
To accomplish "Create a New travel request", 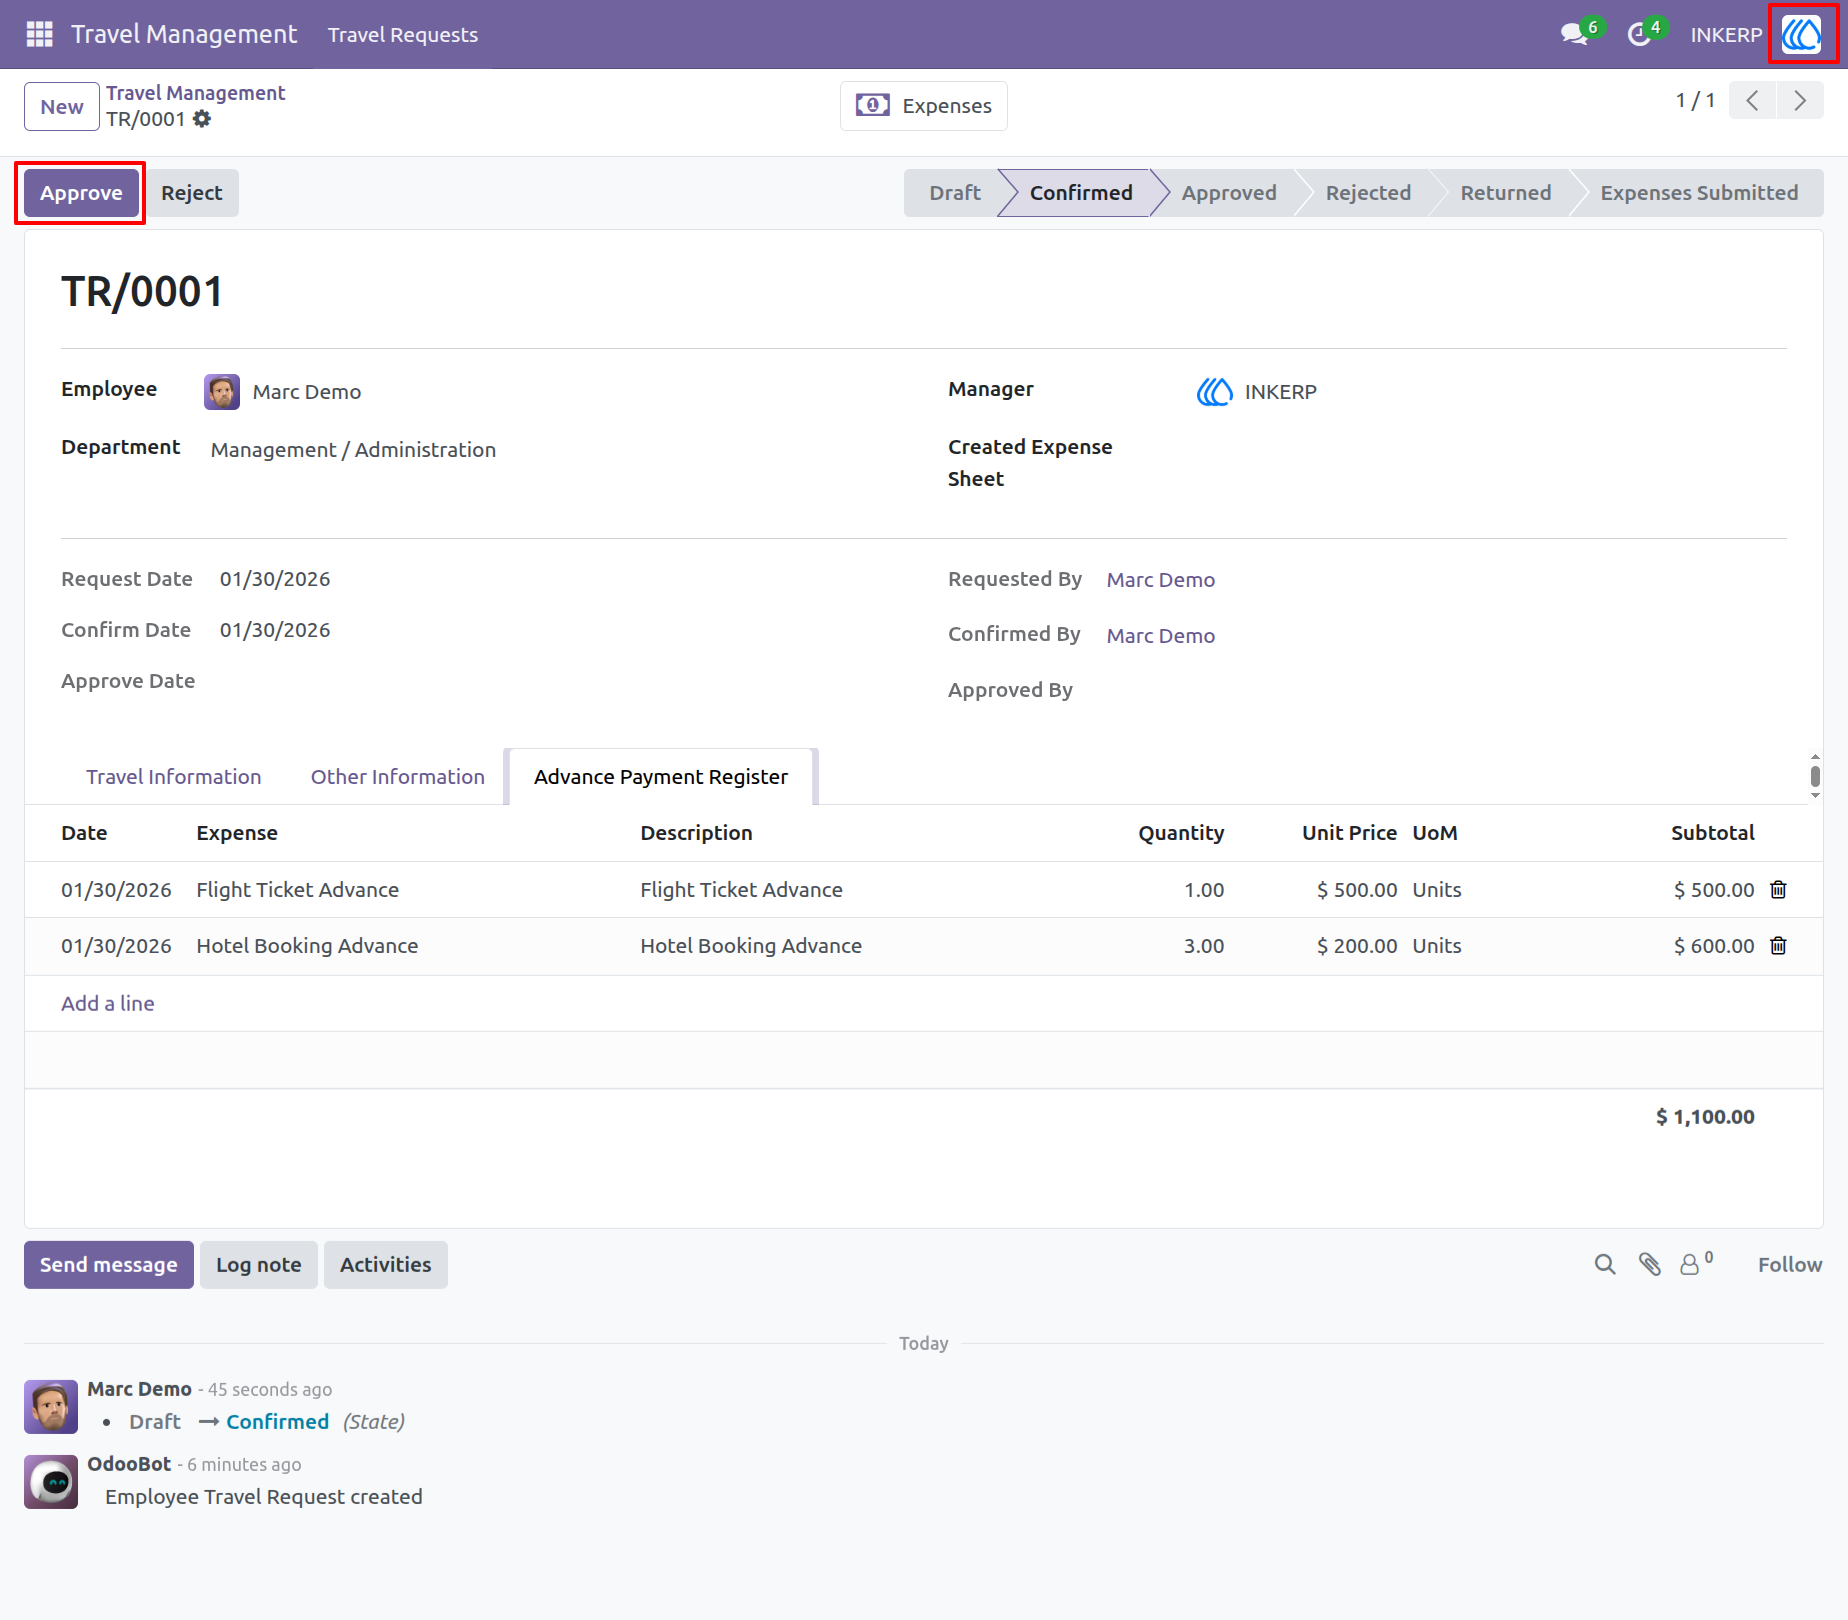I will 62,107.
